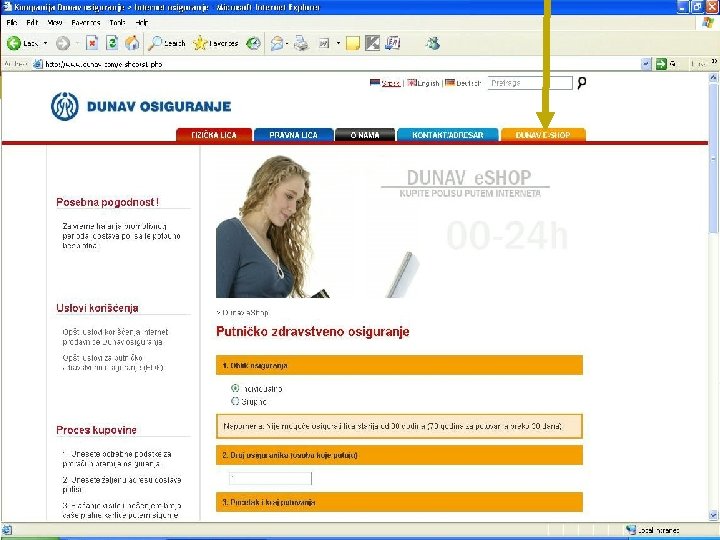Viewport: 720px width, 540px height.
Task: Click the Pretraga search field
Action: point(530,83)
